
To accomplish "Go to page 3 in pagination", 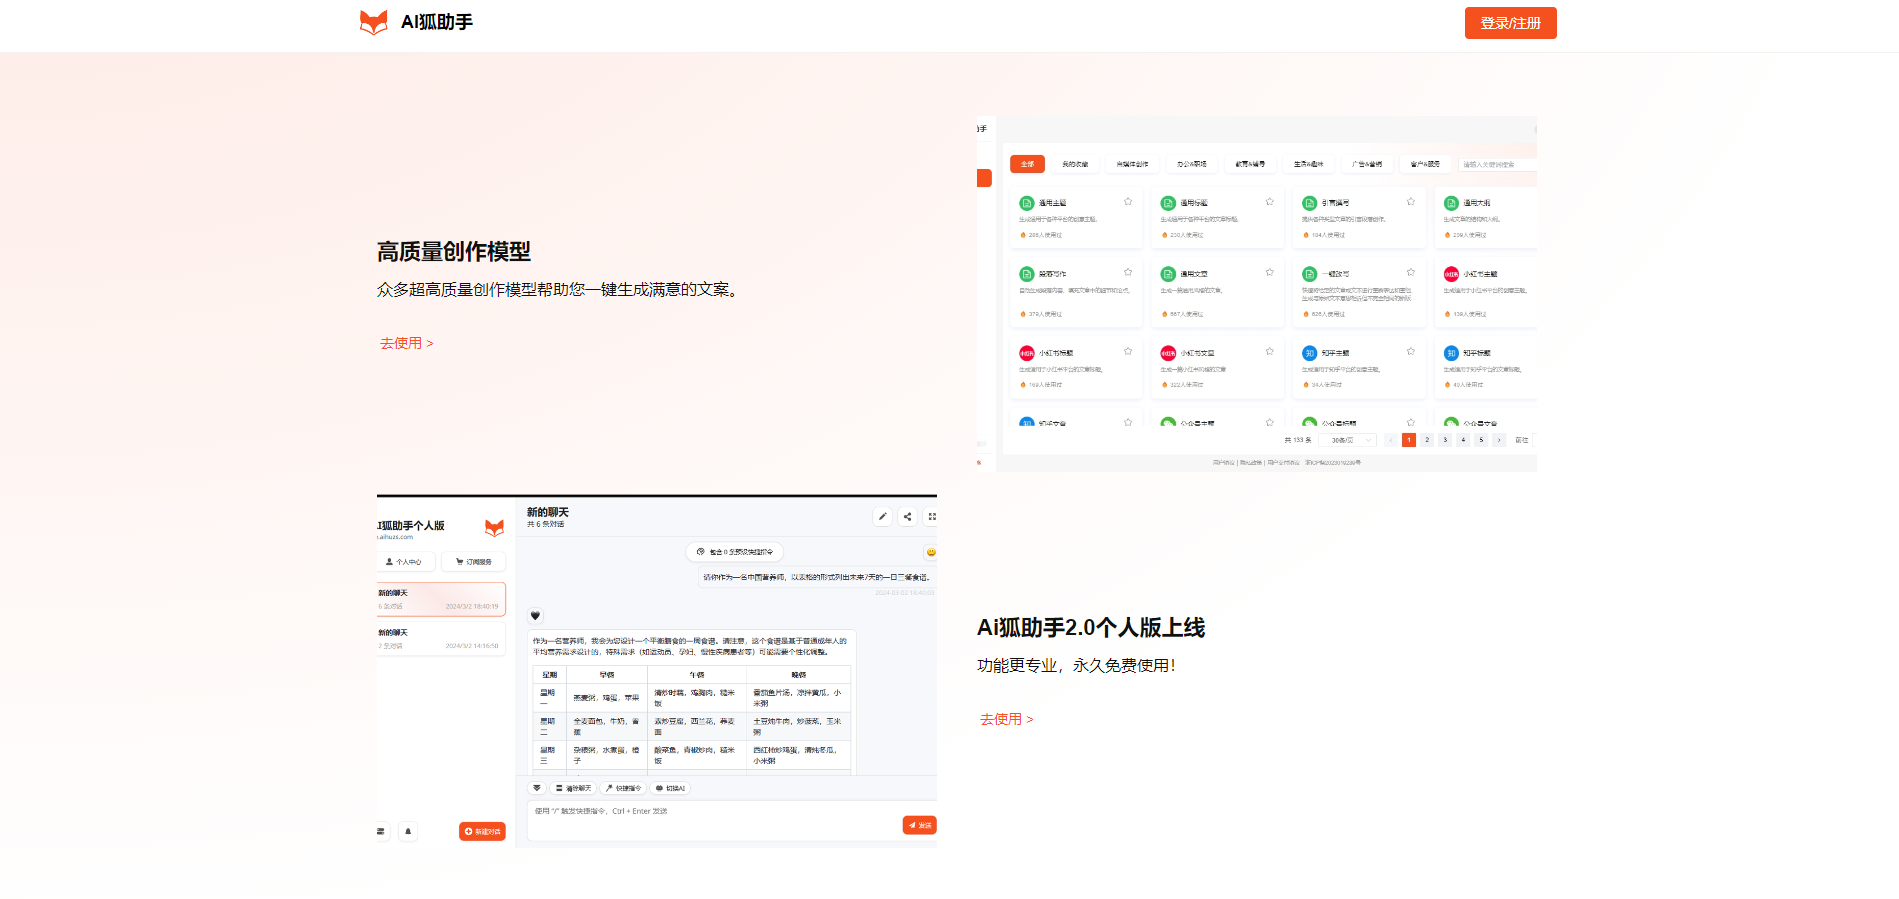I will [1445, 440].
